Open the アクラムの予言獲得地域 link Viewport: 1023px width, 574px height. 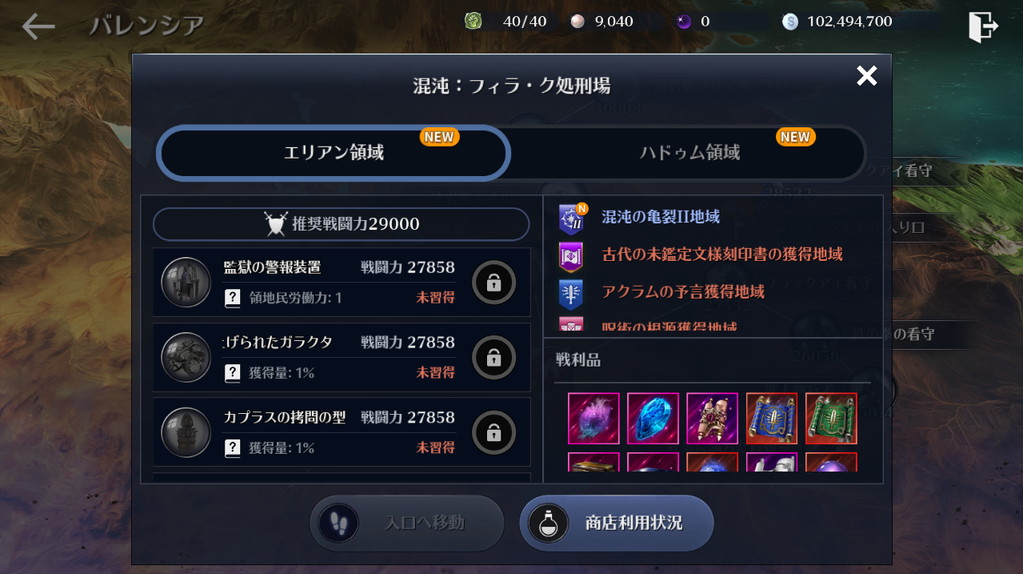click(x=683, y=292)
